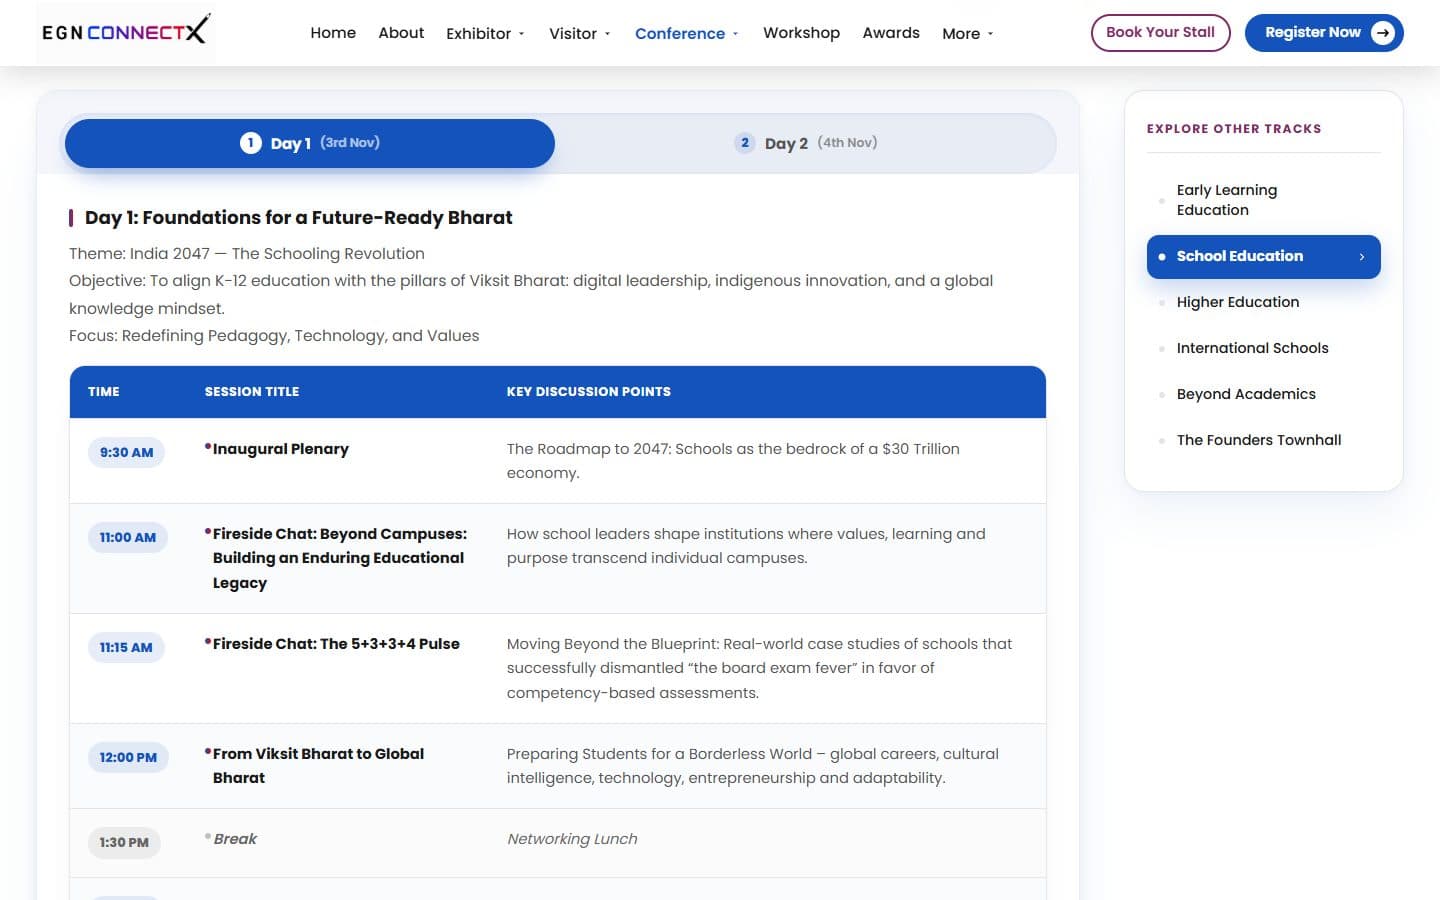Image resolution: width=1440 pixels, height=900 pixels.
Task: Click the Time column header
Action: click(104, 392)
